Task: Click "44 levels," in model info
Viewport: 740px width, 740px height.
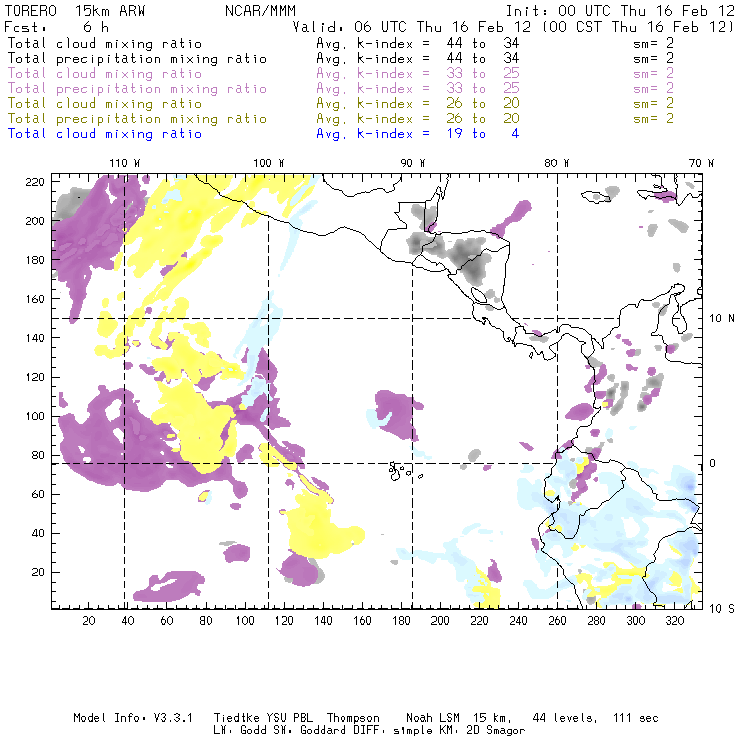Action: click(565, 718)
